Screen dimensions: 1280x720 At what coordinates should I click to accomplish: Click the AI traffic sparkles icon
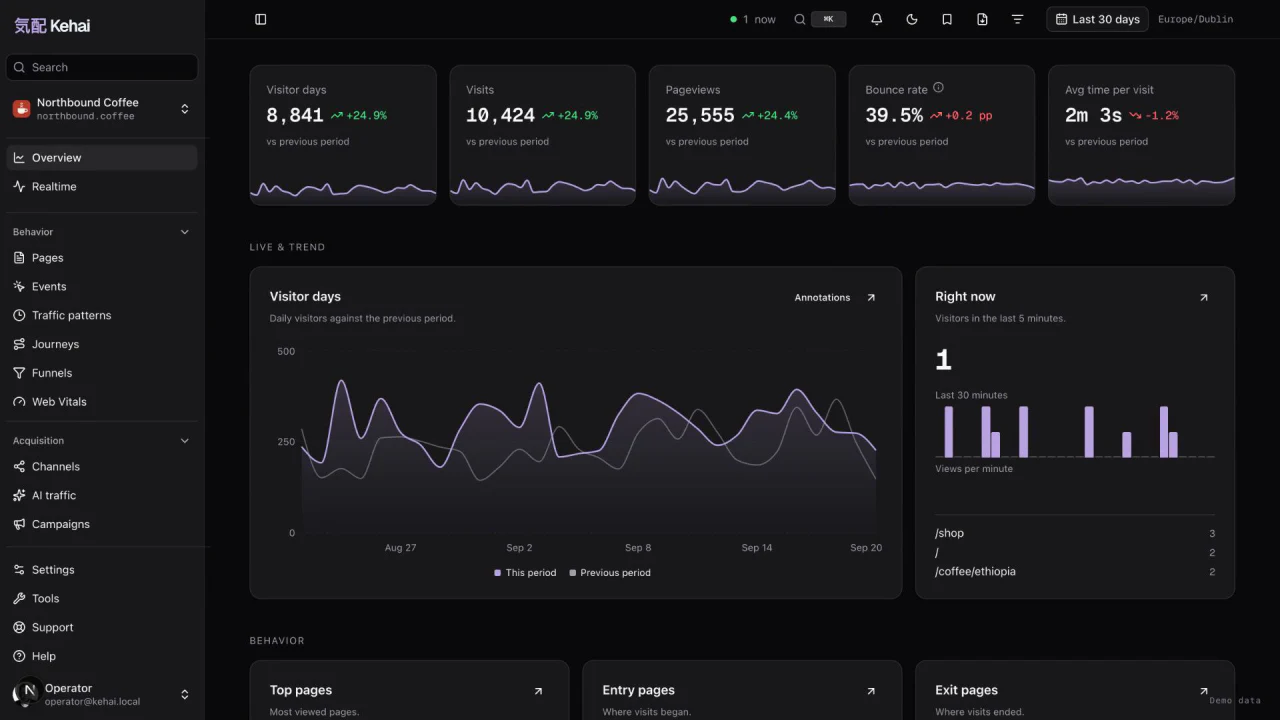tap(19, 496)
